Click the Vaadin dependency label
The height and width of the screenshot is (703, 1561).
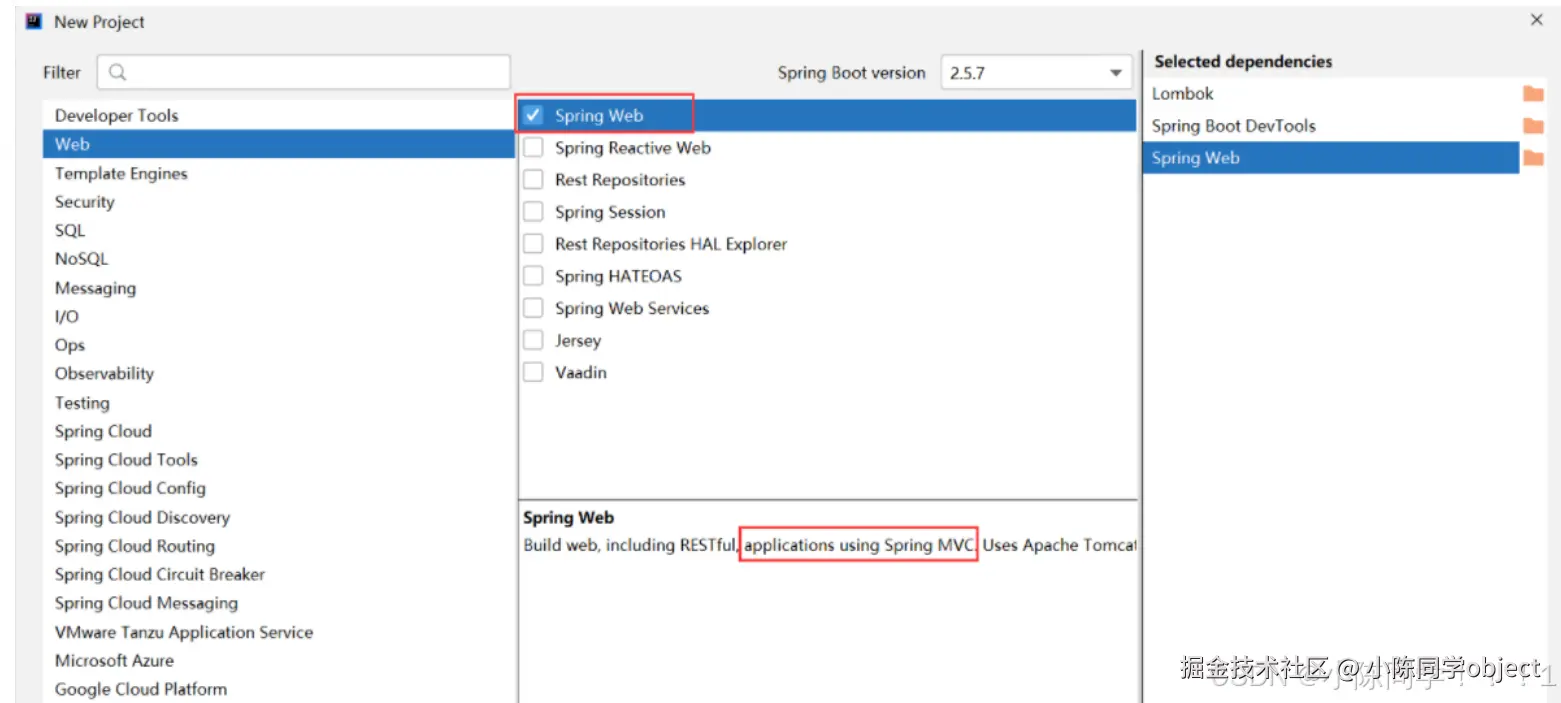[581, 372]
